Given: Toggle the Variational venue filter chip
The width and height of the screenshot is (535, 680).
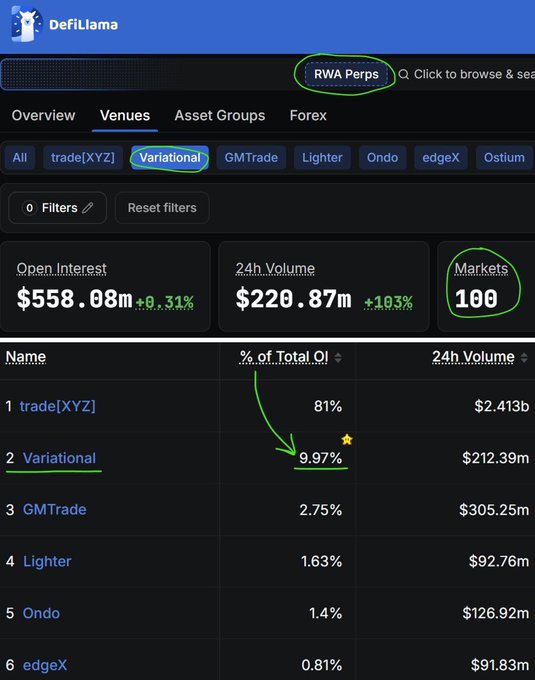Looking at the screenshot, I should pos(170,157).
